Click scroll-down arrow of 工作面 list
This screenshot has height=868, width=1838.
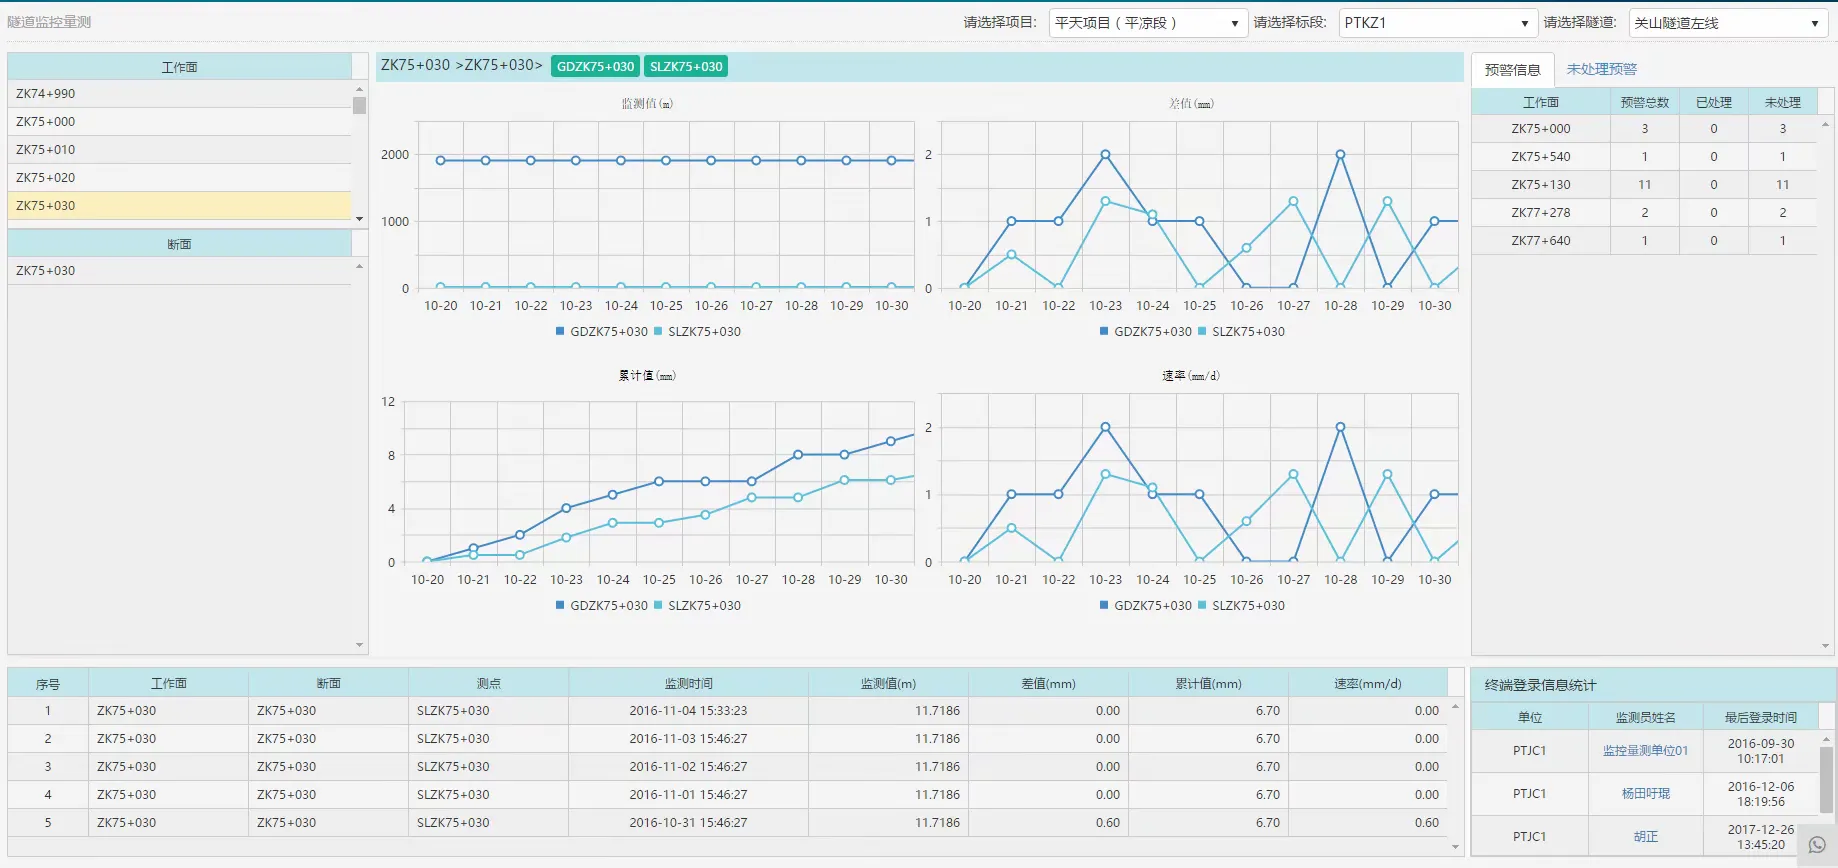(359, 219)
